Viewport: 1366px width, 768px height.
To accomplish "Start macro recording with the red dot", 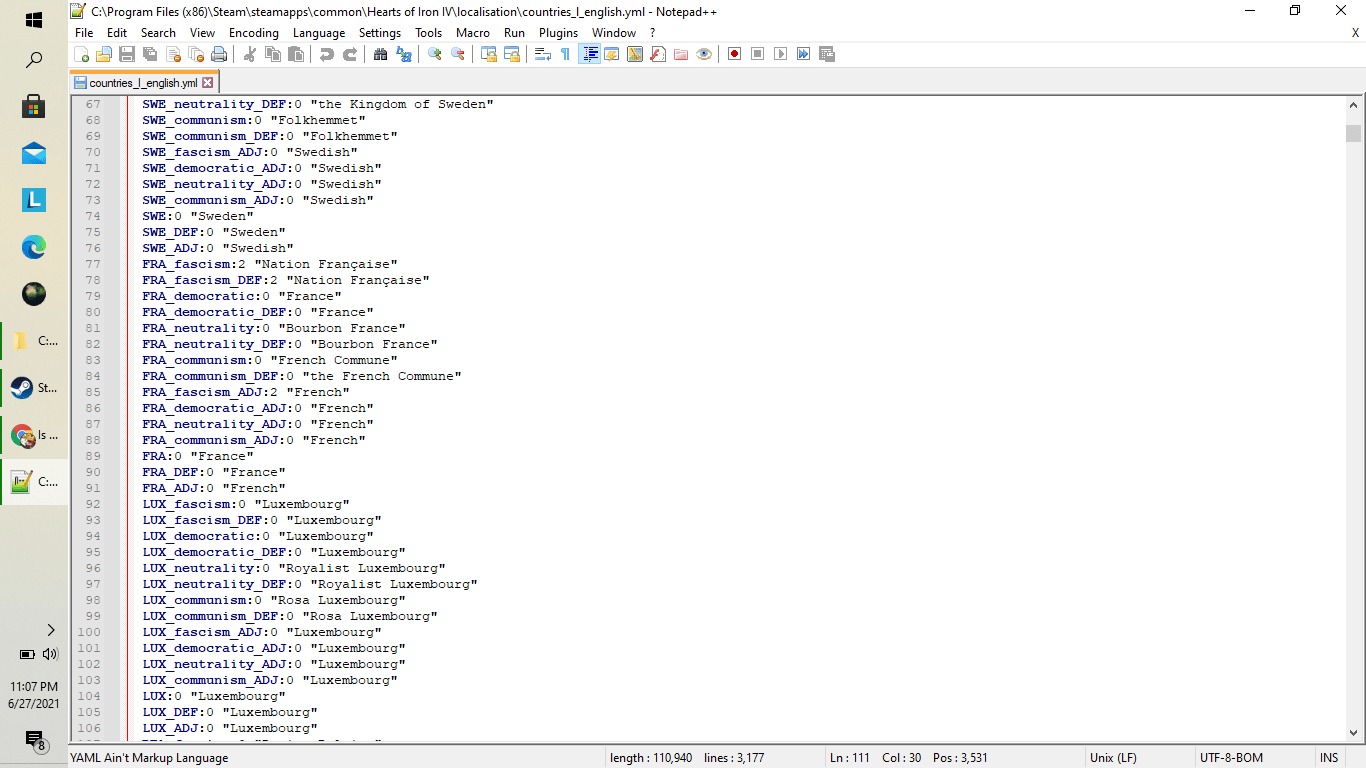I will (x=735, y=54).
